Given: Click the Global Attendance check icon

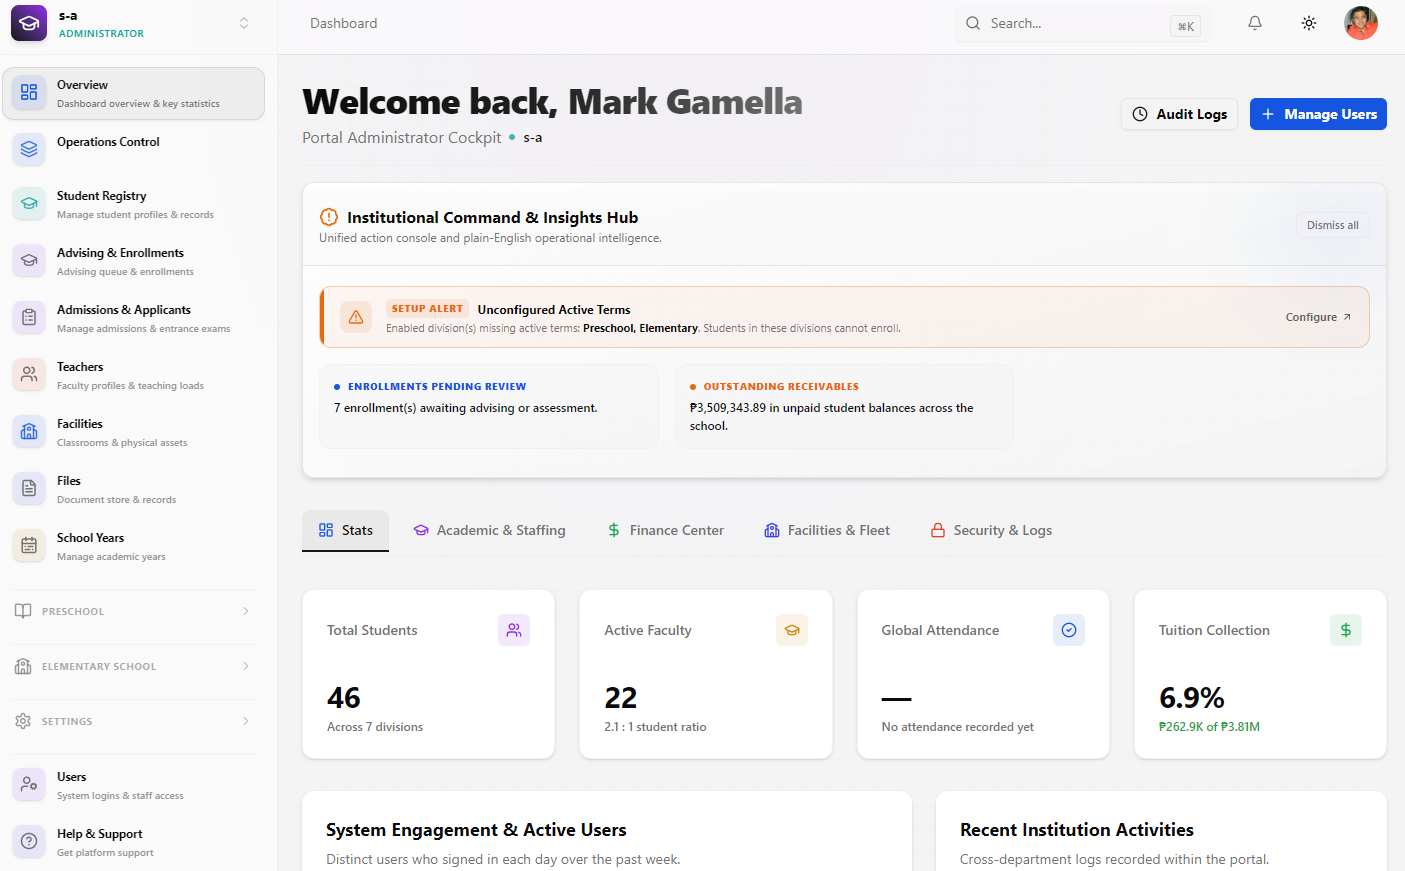Looking at the screenshot, I should 1069,630.
